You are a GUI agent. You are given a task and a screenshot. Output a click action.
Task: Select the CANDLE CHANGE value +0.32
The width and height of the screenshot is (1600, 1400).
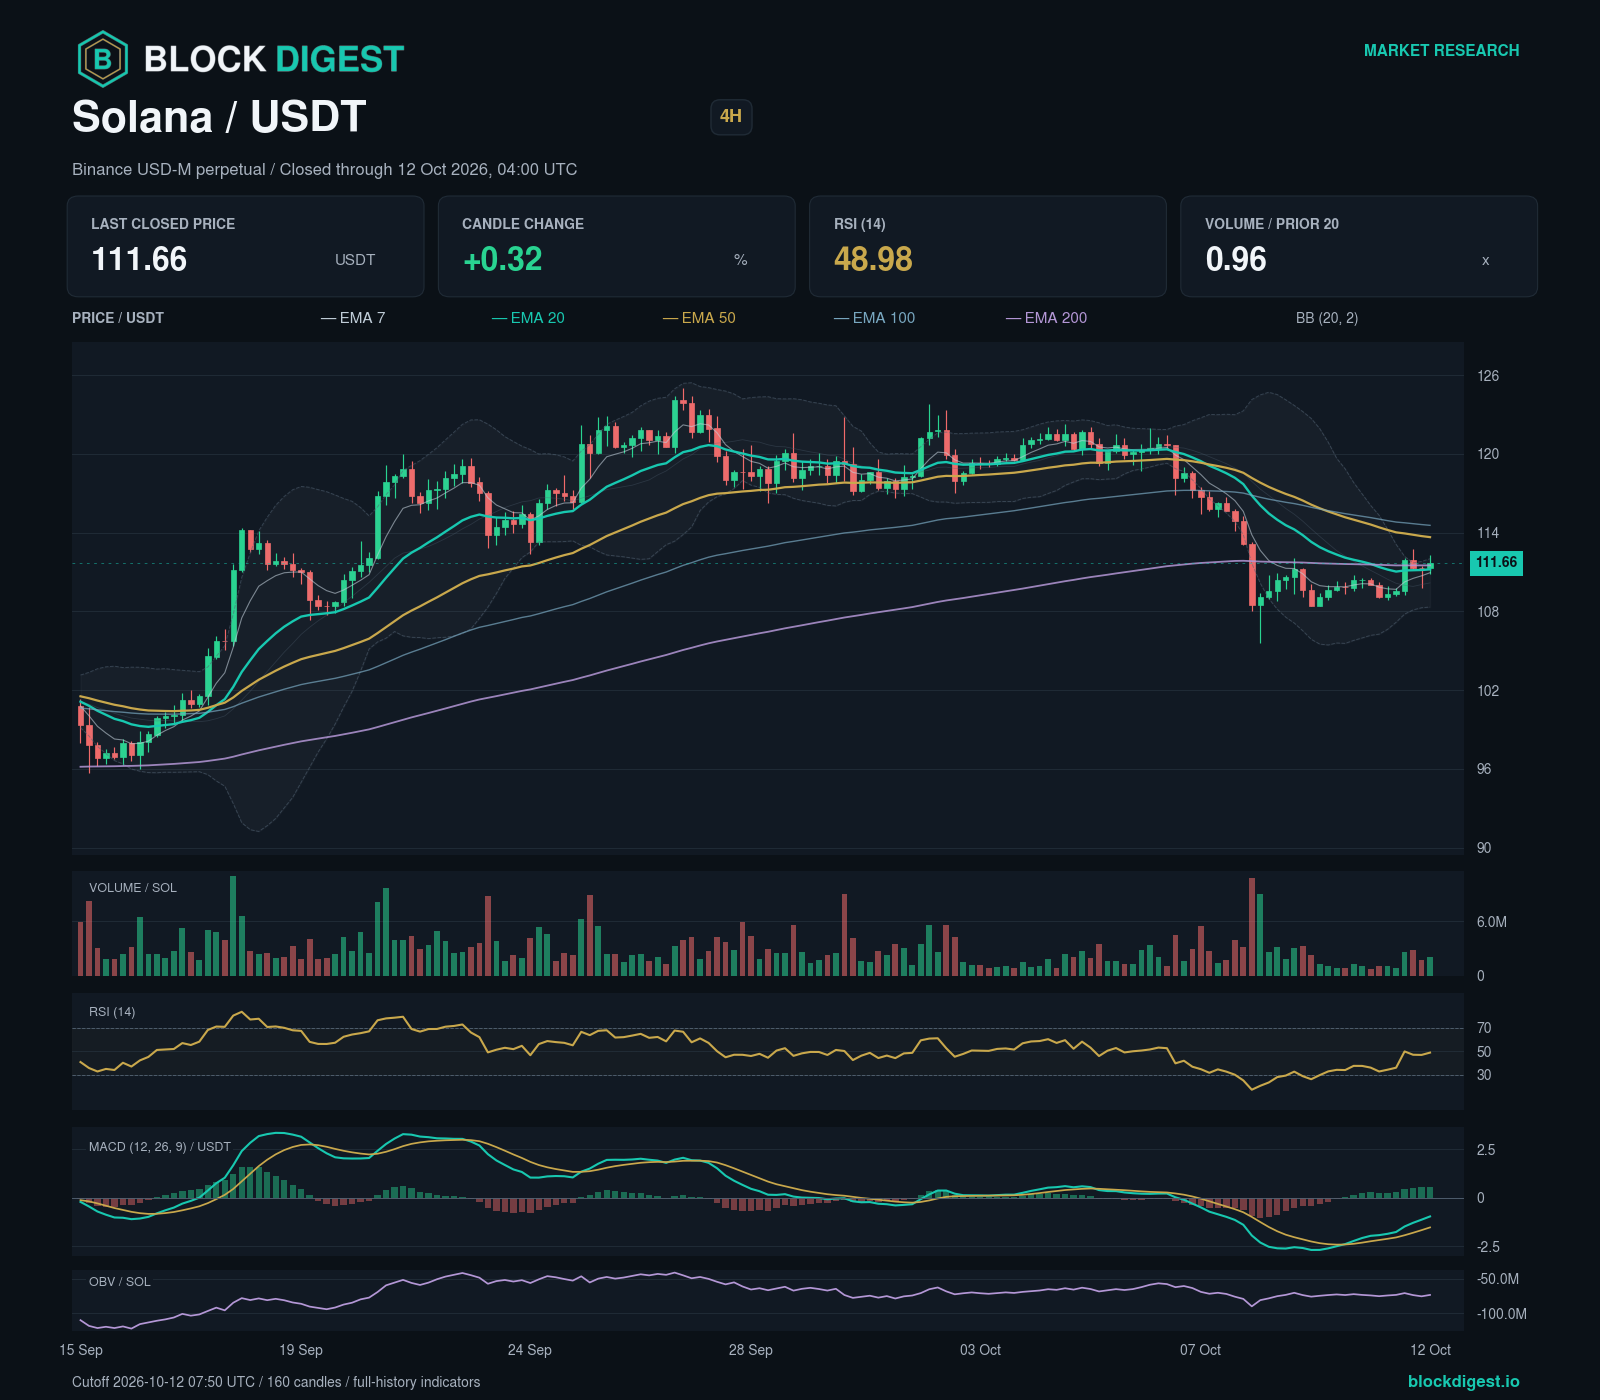tap(502, 259)
